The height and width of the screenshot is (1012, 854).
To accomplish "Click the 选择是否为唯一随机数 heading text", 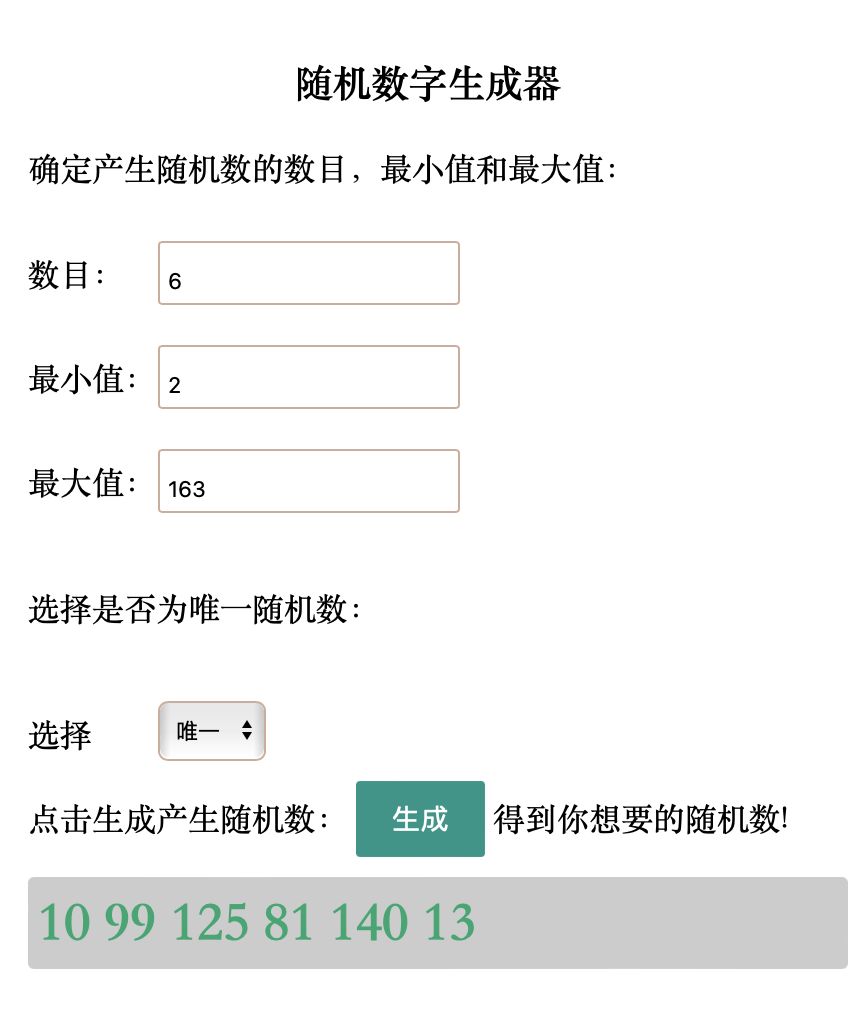I will (x=194, y=608).
